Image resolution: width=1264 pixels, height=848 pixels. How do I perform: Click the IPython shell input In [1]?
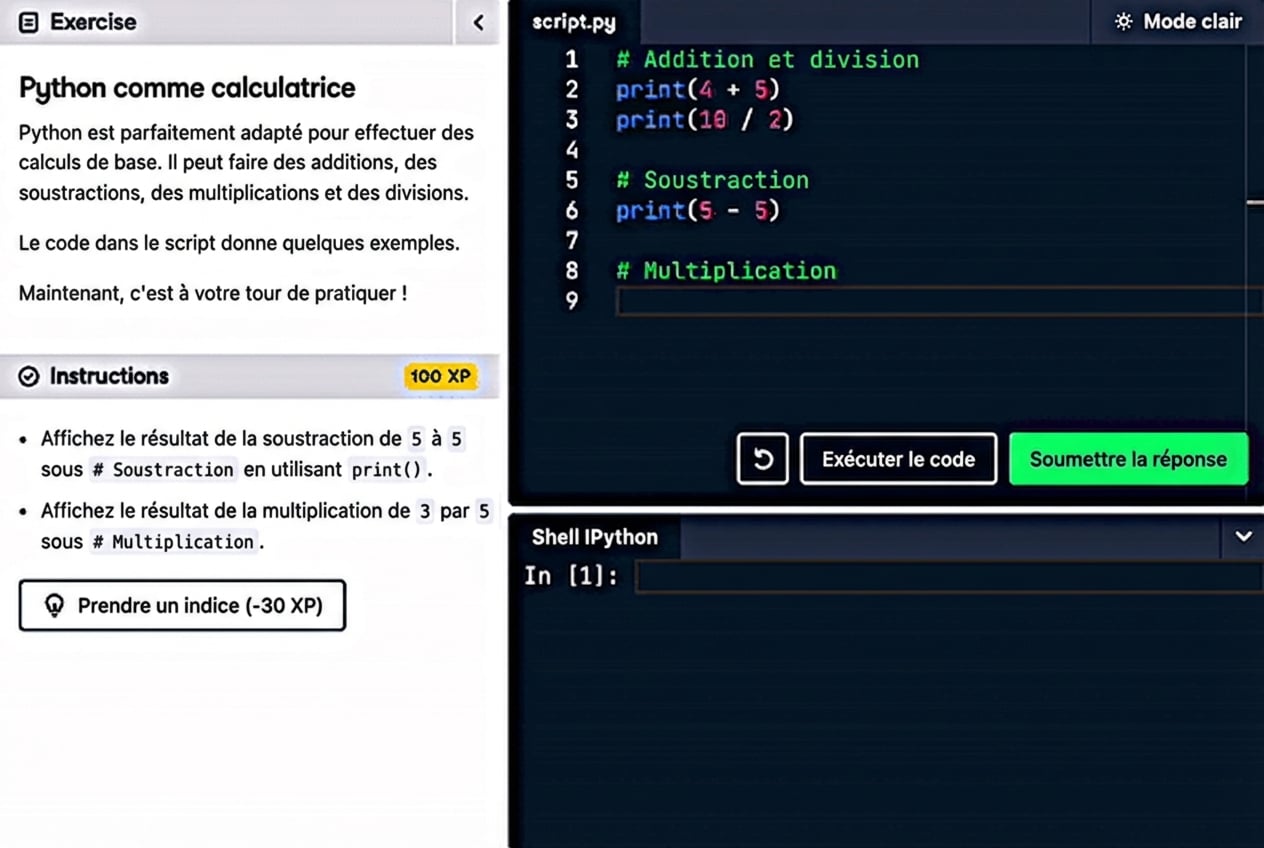(948, 576)
